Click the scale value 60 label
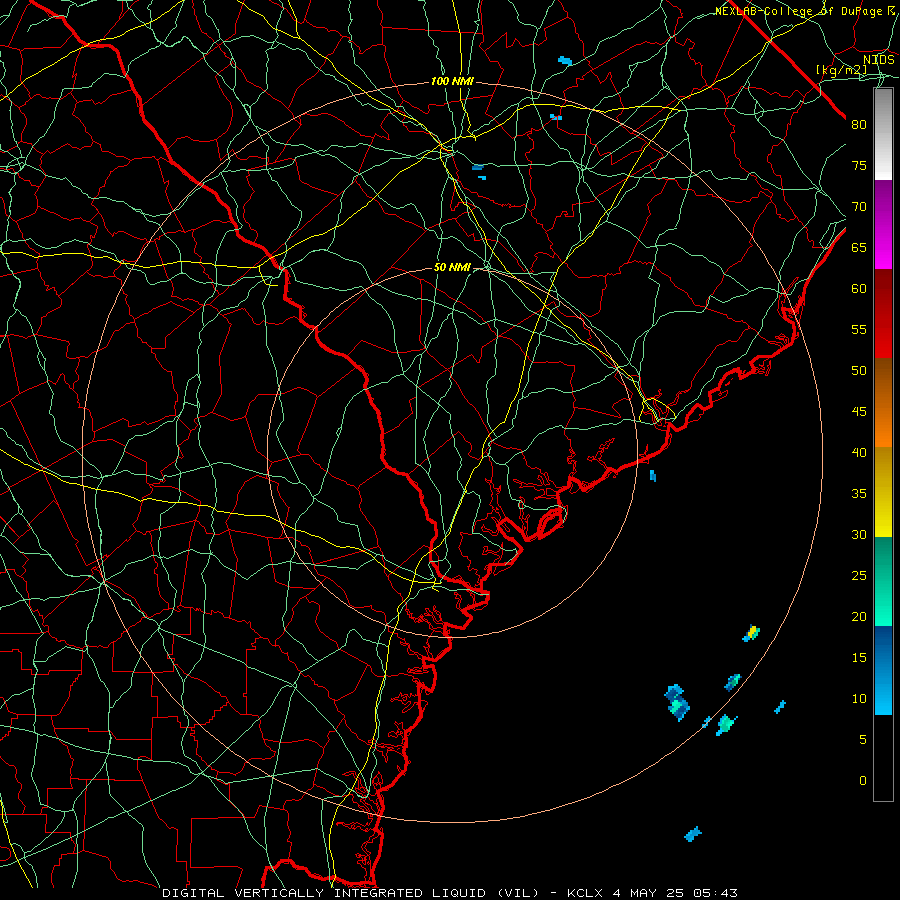The height and width of the screenshot is (900, 900). [859, 289]
